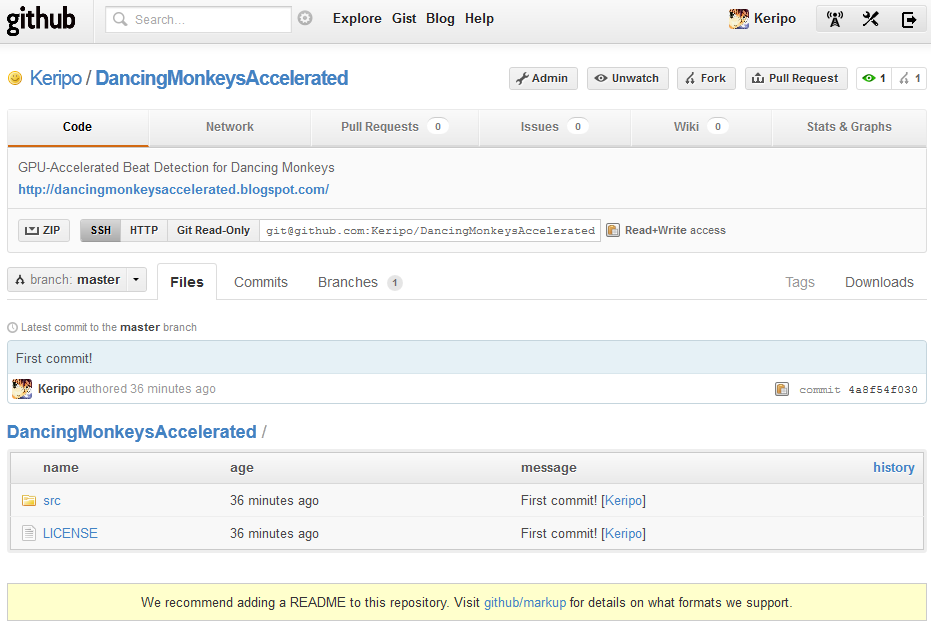Open the Explore menu
Image resolution: width=931 pixels, height=627 pixels.
pos(357,18)
